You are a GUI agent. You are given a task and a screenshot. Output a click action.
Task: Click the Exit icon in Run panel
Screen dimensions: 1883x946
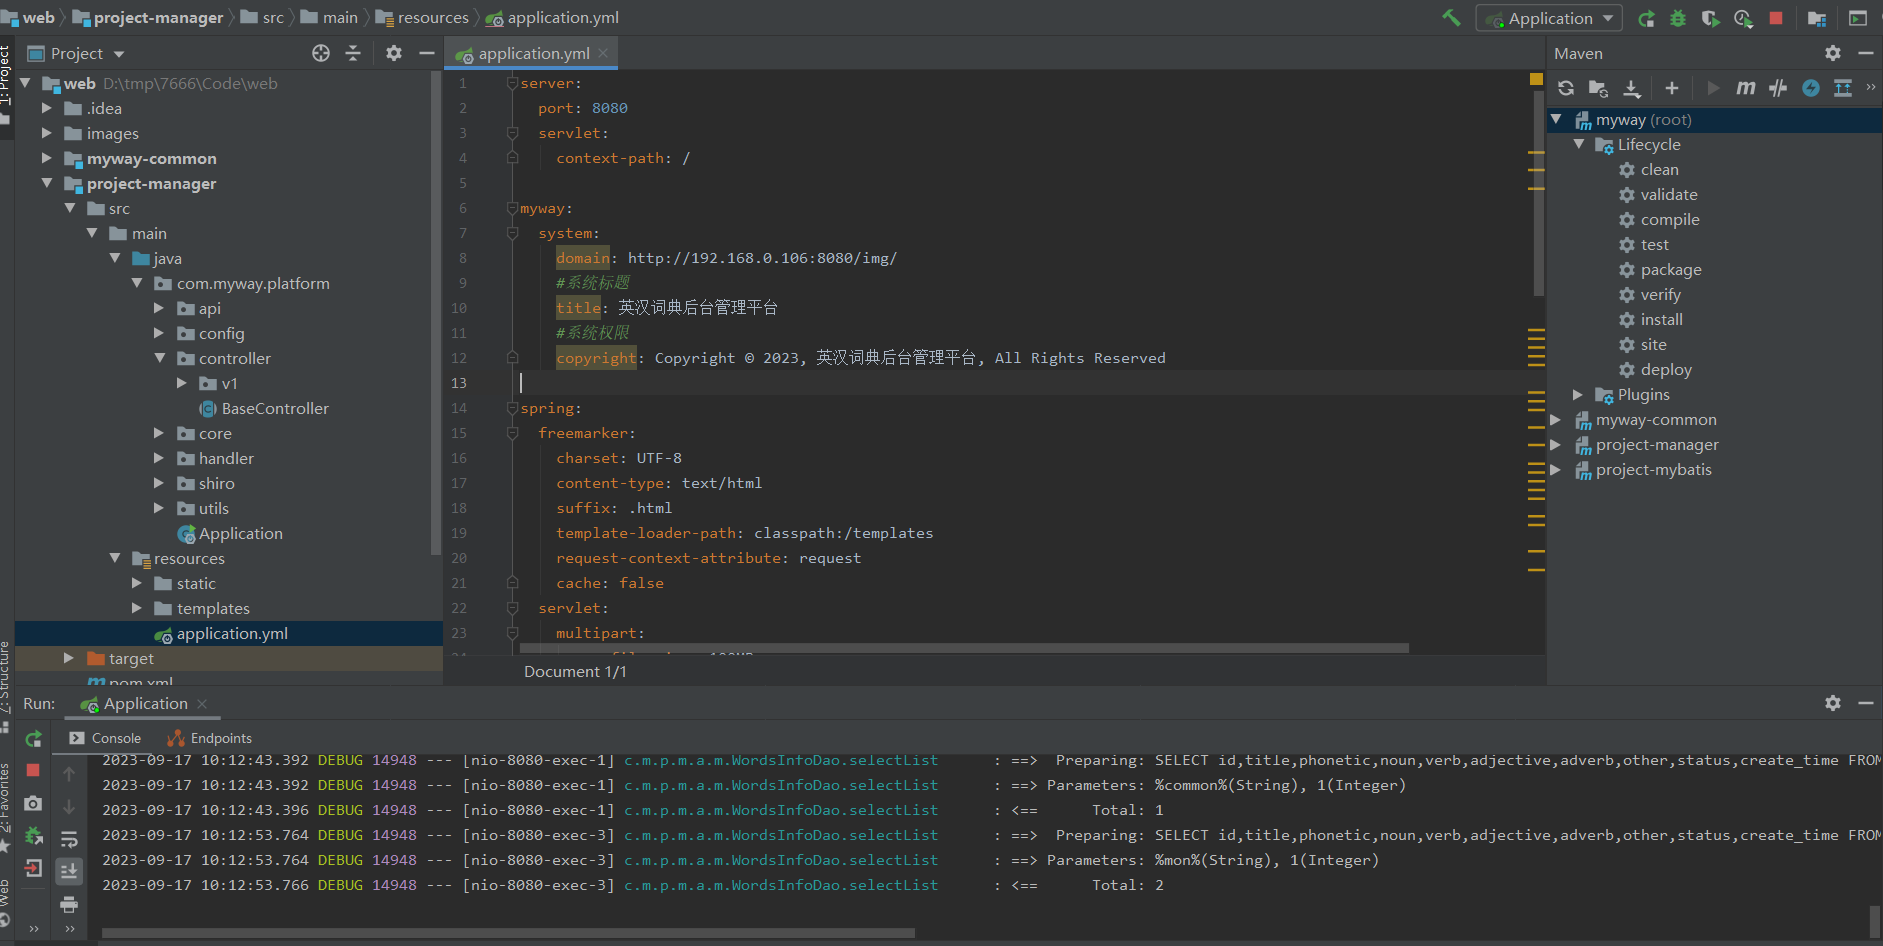point(33,868)
